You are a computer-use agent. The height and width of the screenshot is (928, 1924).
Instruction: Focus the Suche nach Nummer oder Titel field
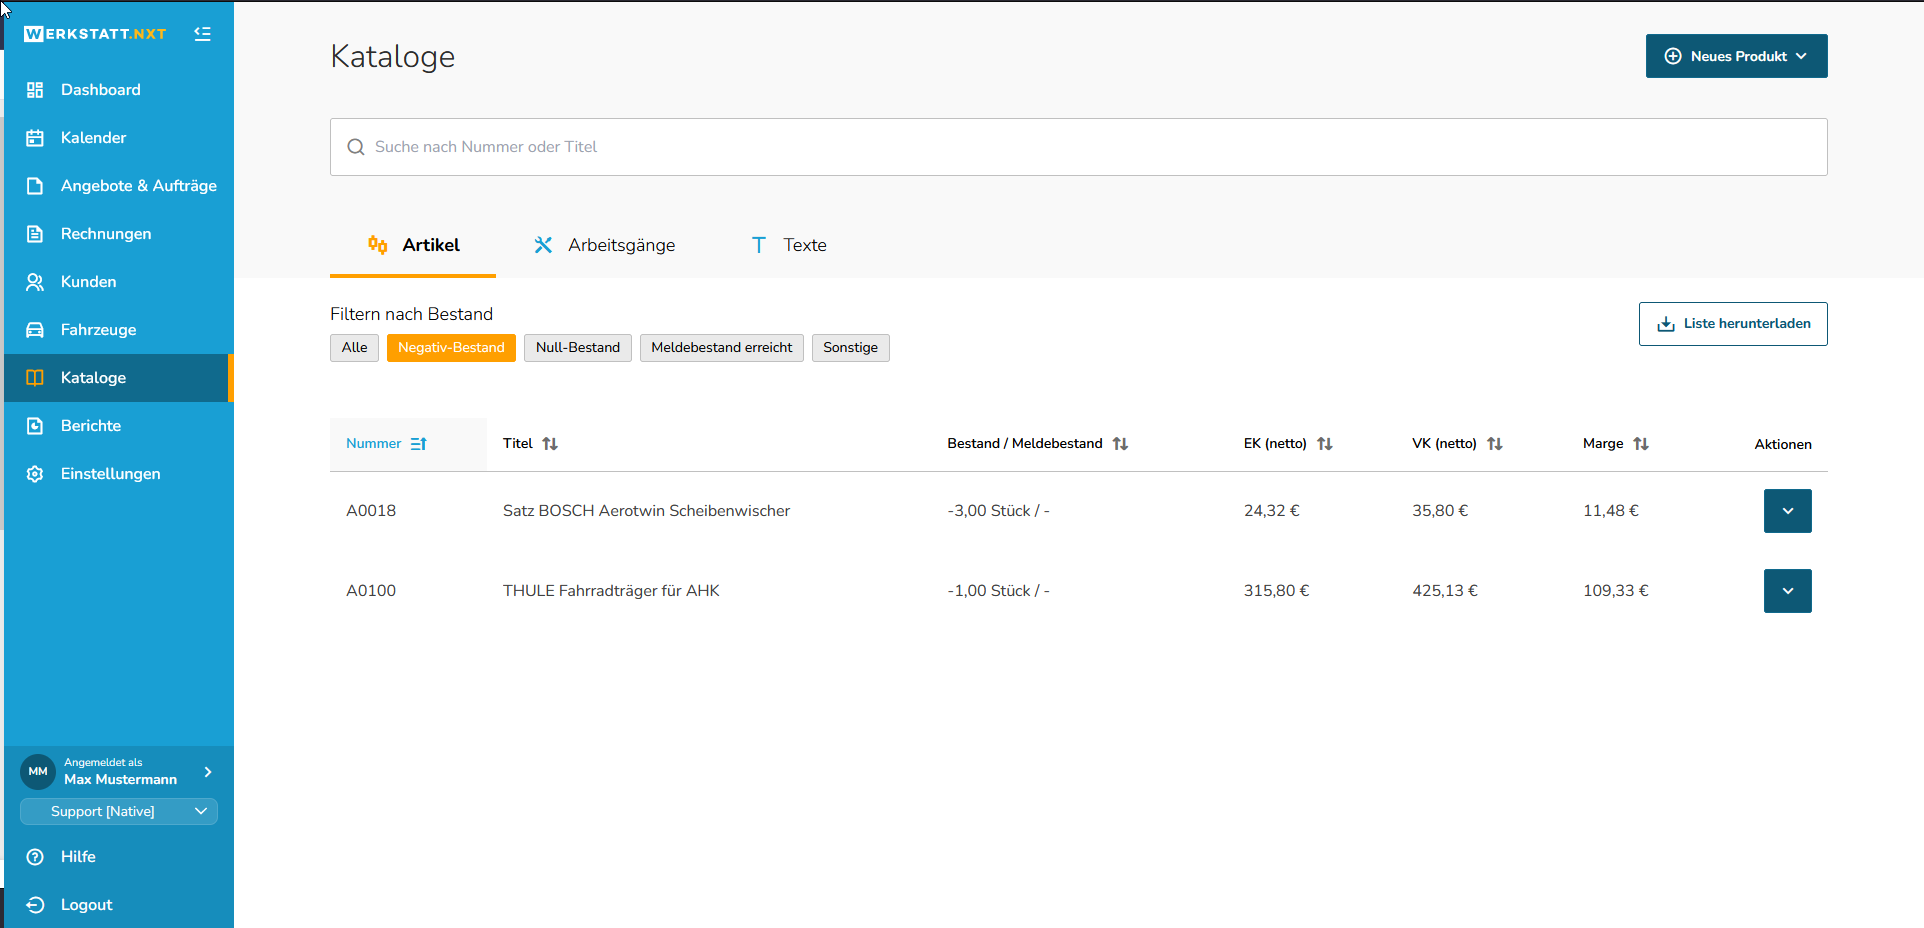click(1079, 147)
